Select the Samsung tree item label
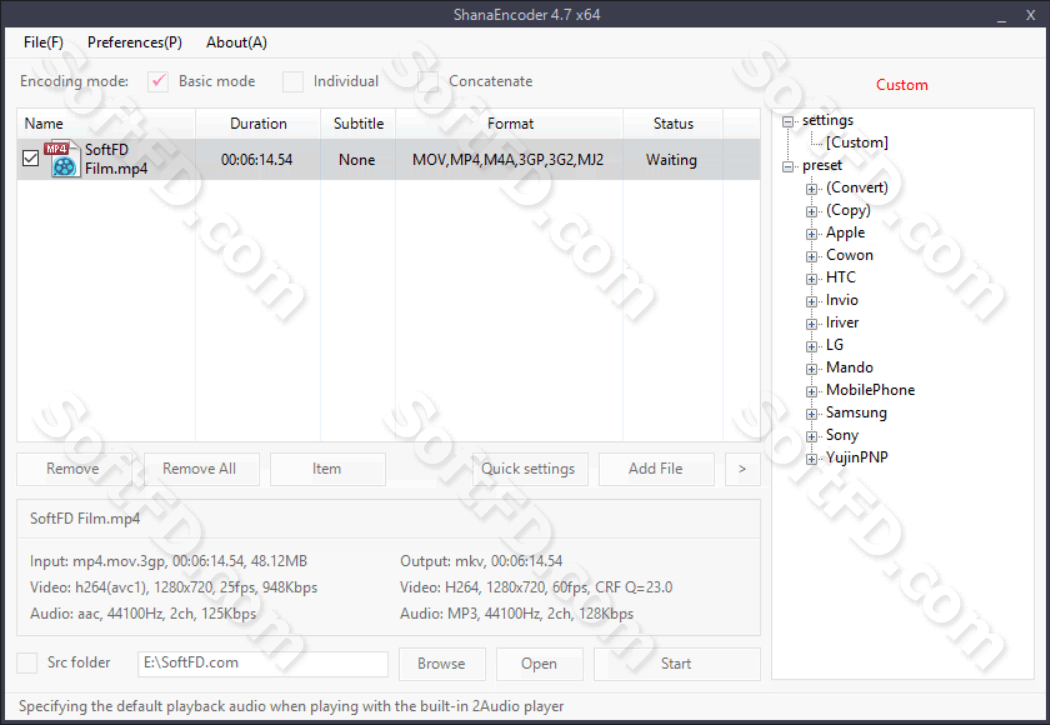This screenshot has height=725, width=1050. pos(856,413)
